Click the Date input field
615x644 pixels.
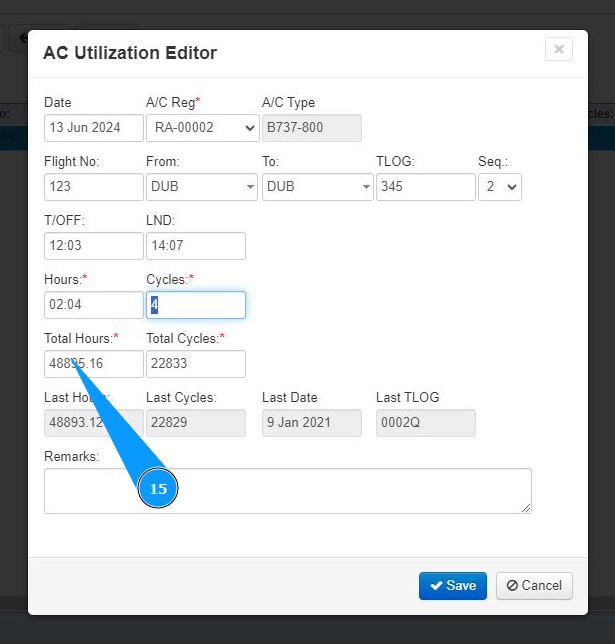click(x=94, y=128)
